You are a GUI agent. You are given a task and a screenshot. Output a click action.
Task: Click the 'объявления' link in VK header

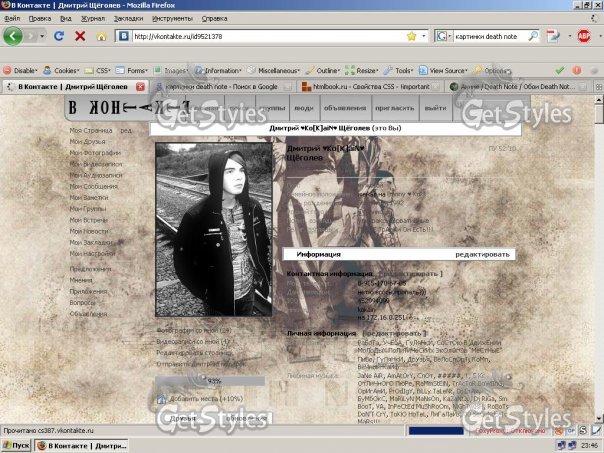[345, 108]
